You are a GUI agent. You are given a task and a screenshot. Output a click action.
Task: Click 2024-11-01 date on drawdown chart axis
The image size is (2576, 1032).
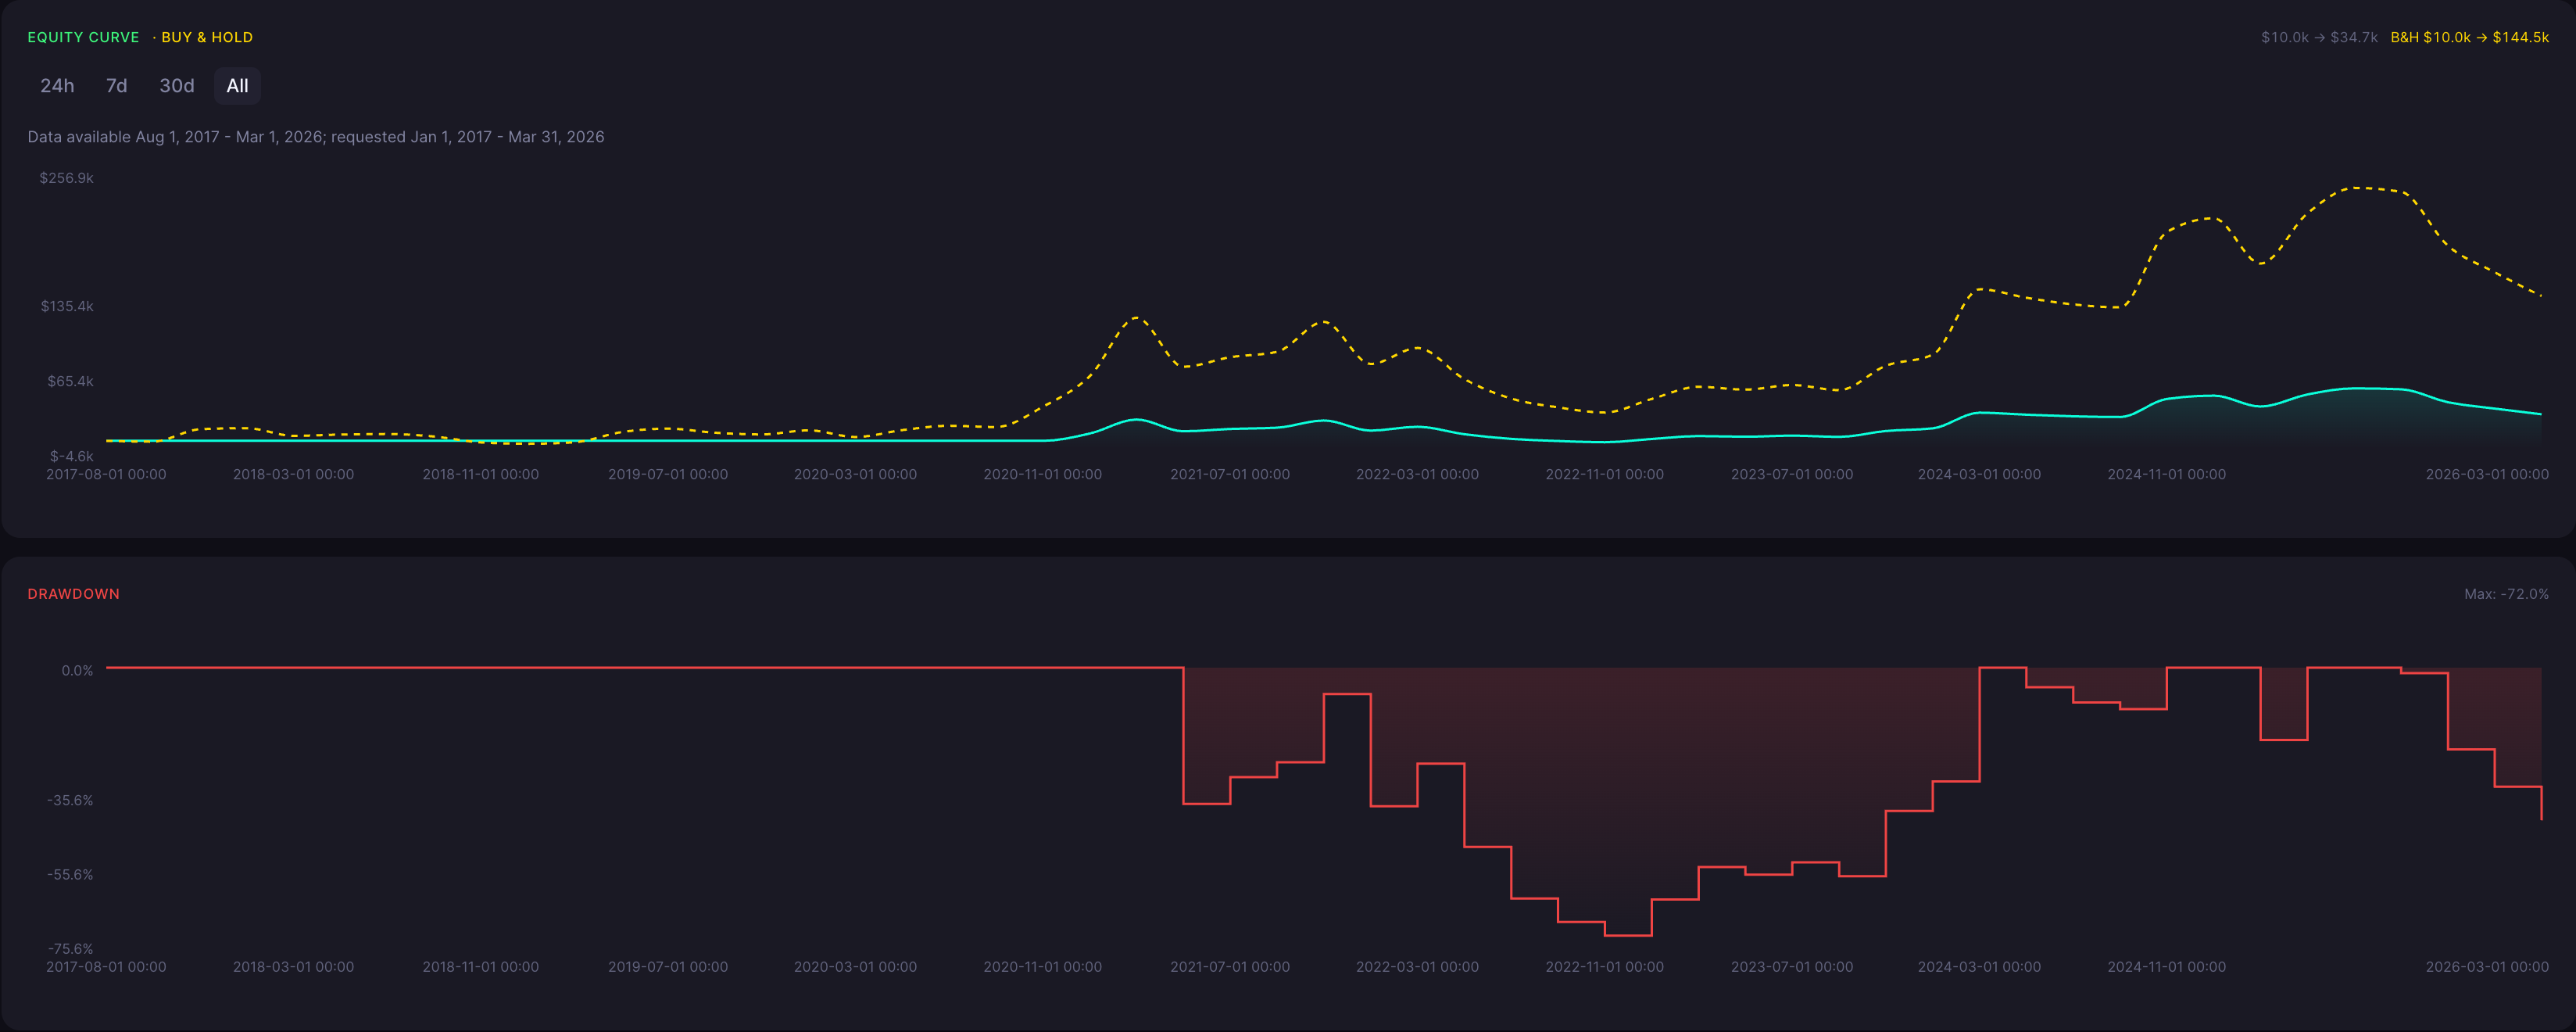click(2167, 967)
